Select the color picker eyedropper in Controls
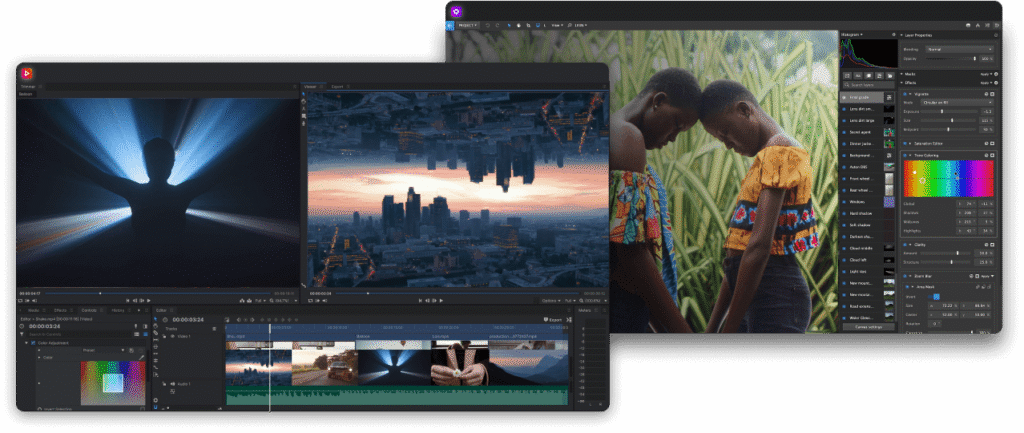 (142, 357)
